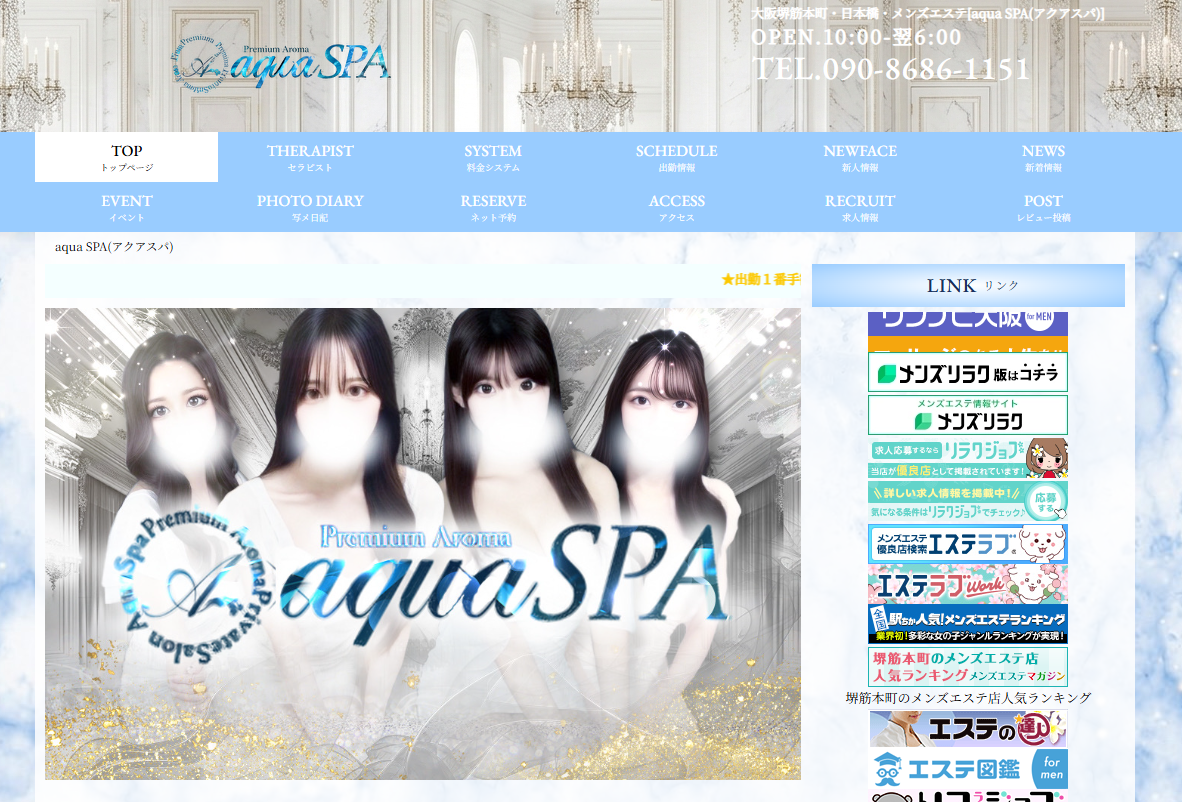The height and width of the screenshot is (802, 1182).
Task: Click the main aqua SPA hero image
Action: pos(423,543)
